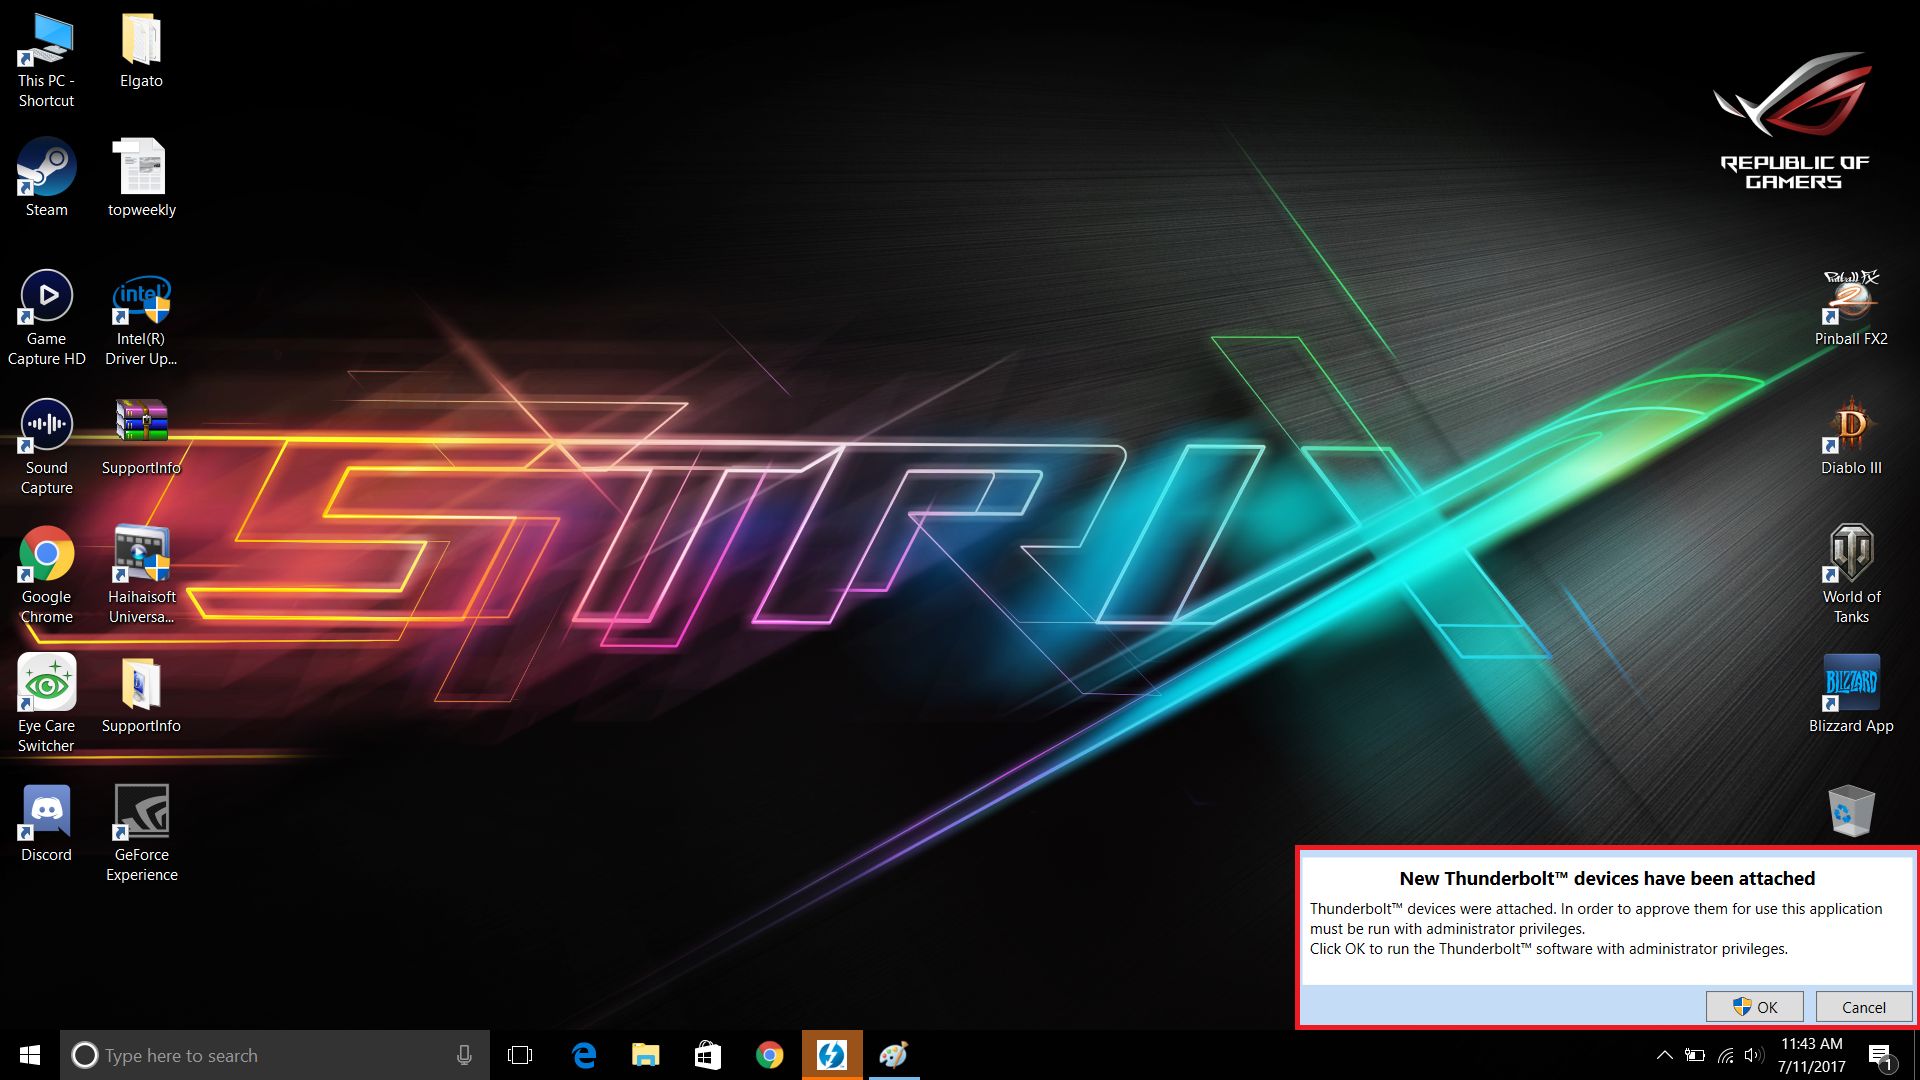Click the search box microphone icon
The width and height of the screenshot is (1920, 1080).
coord(464,1055)
